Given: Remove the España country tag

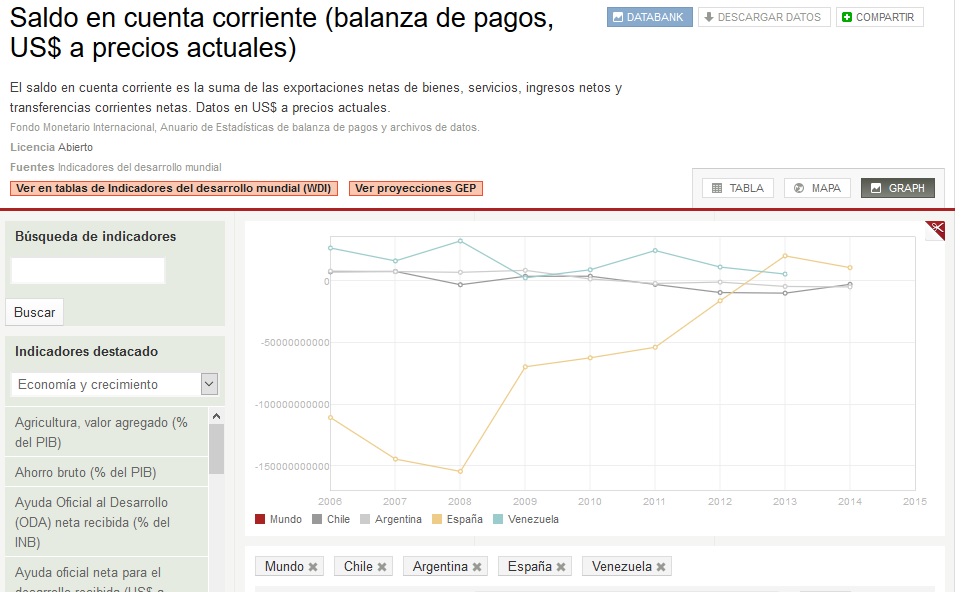Looking at the screenshot, I should pyautogui.click(x=561, y=567).
